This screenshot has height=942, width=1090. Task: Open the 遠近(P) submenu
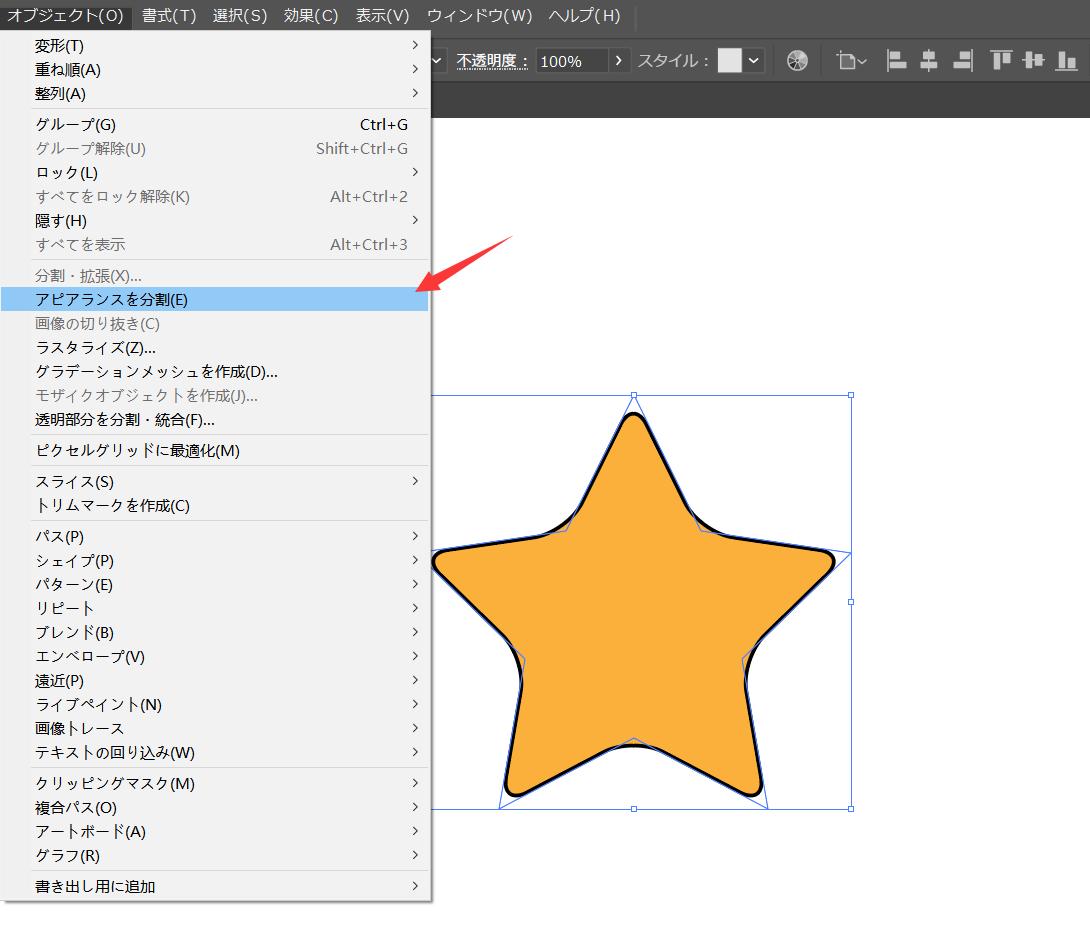pos(215,681)
